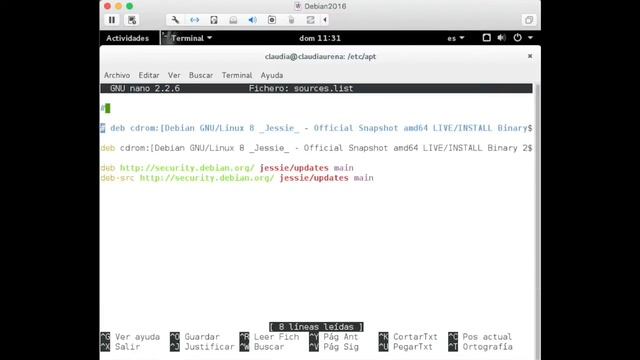The height and width of the screenshot is (360, 640).
Task: Click the 'Pág Sig' nano shortcut
Action: (x=334, y=347)
